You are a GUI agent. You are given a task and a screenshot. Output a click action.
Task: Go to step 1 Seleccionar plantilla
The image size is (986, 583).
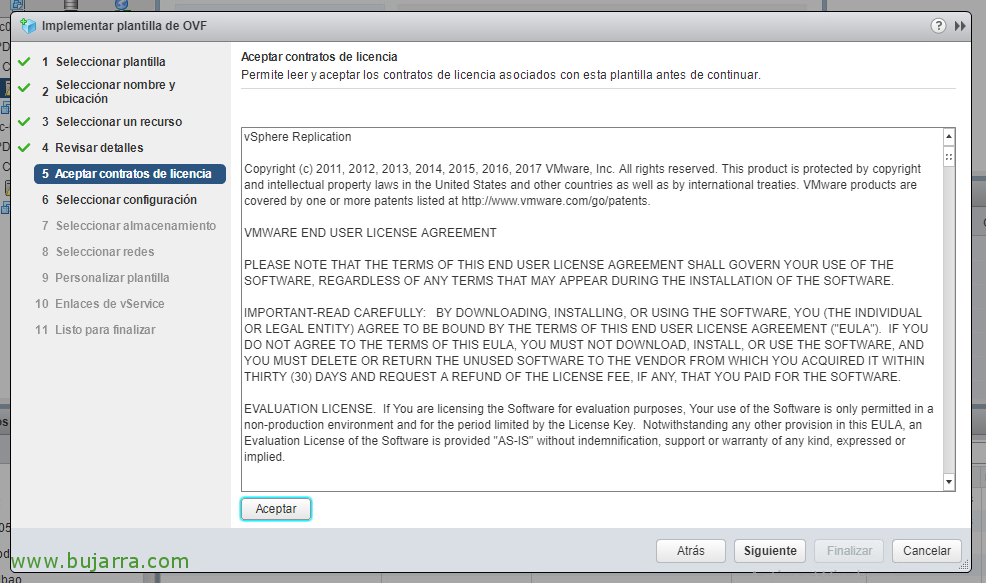click(104, 62)
